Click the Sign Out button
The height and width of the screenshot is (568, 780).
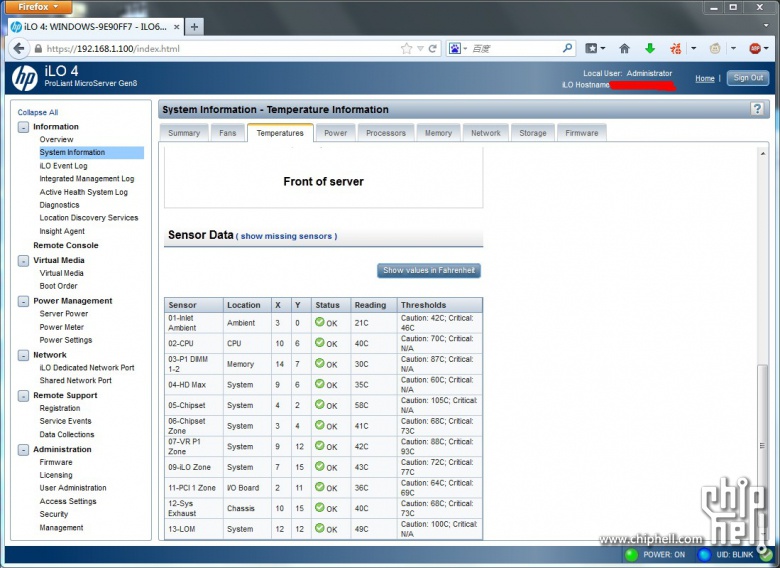[x=748, y=78]
